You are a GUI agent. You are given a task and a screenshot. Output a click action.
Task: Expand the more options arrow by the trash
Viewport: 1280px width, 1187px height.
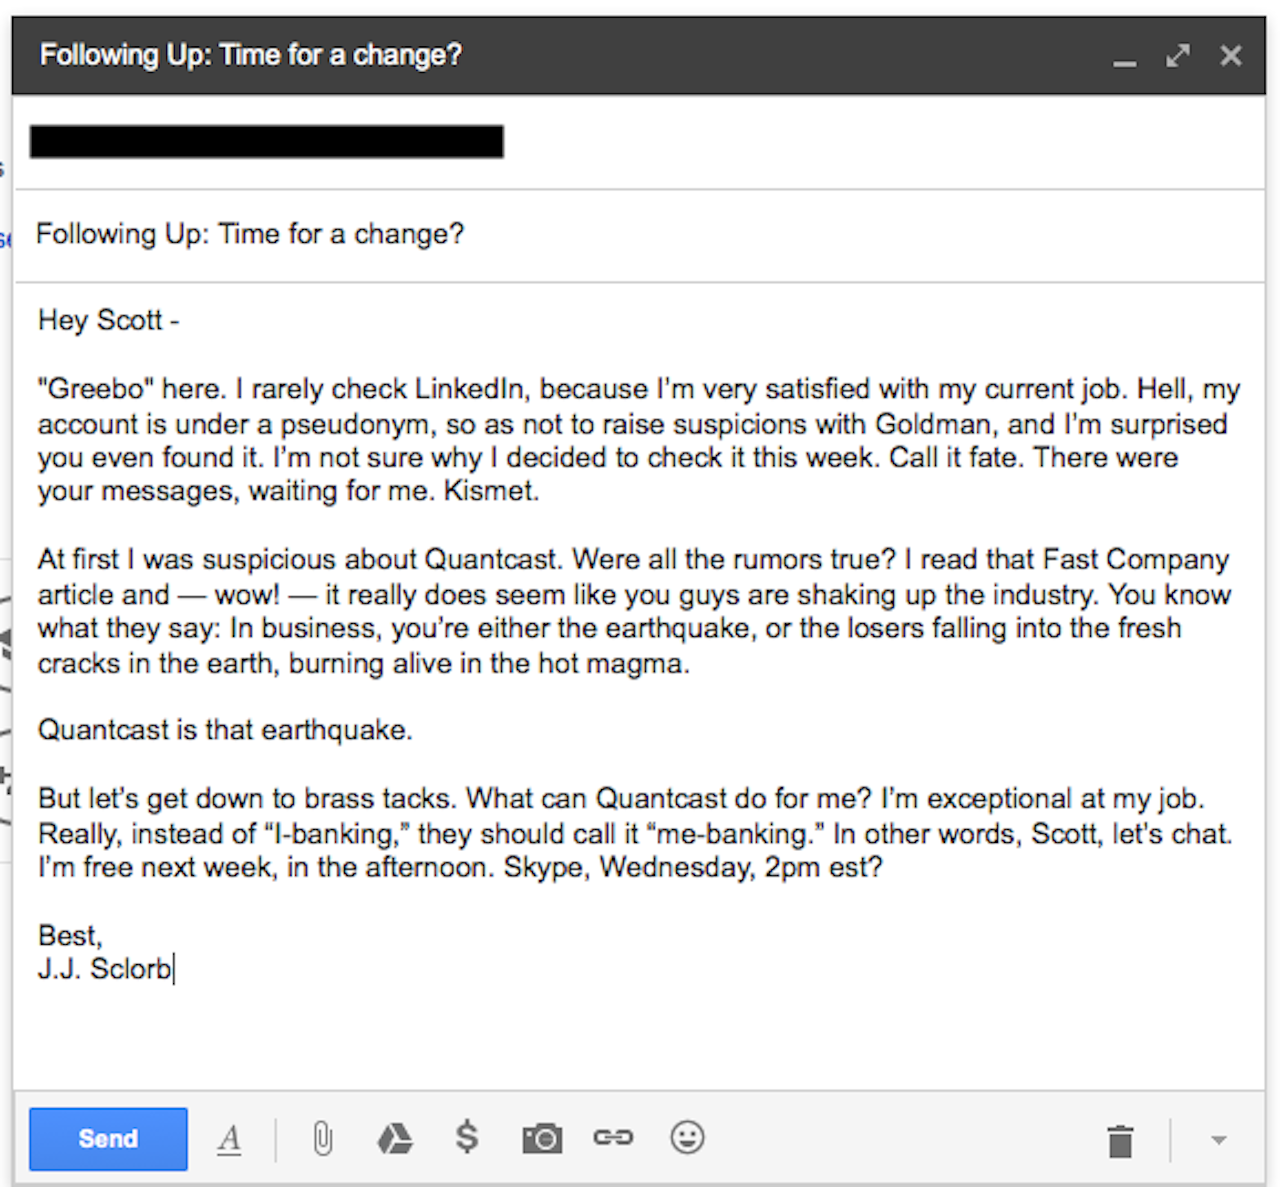click(x=1218, y=1140)
